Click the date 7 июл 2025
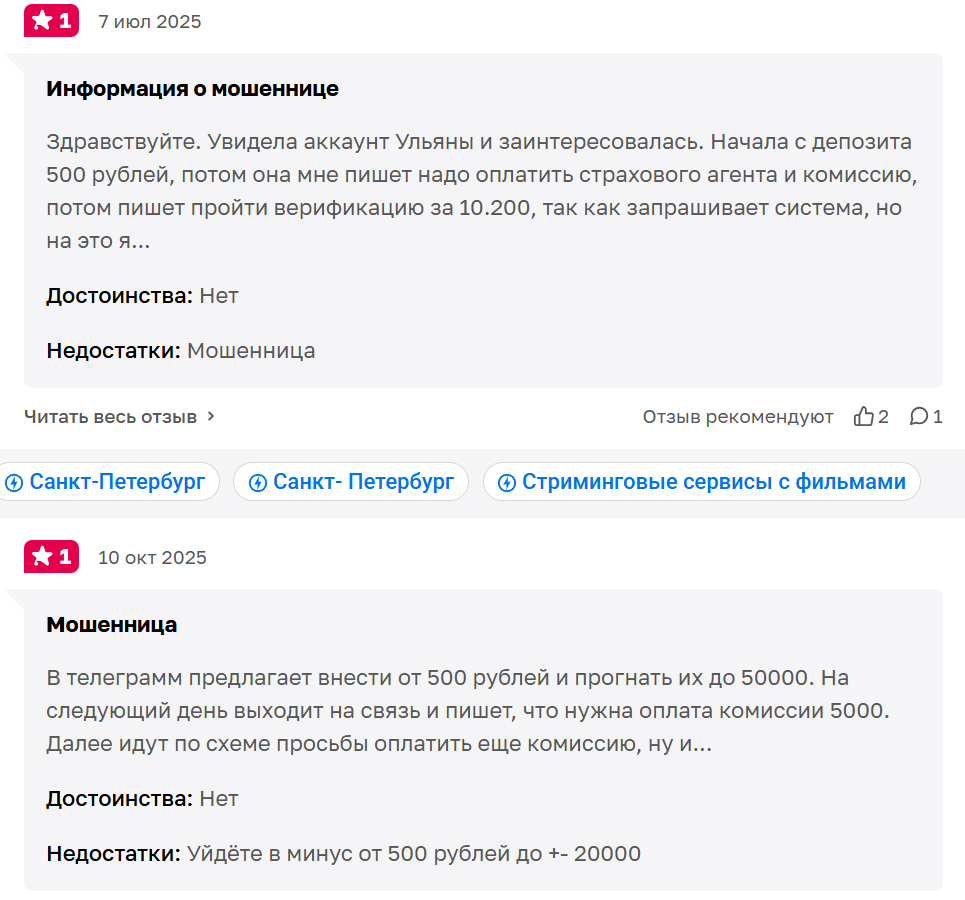The height and width of the screenshot is (900, 965). point(148,20)
